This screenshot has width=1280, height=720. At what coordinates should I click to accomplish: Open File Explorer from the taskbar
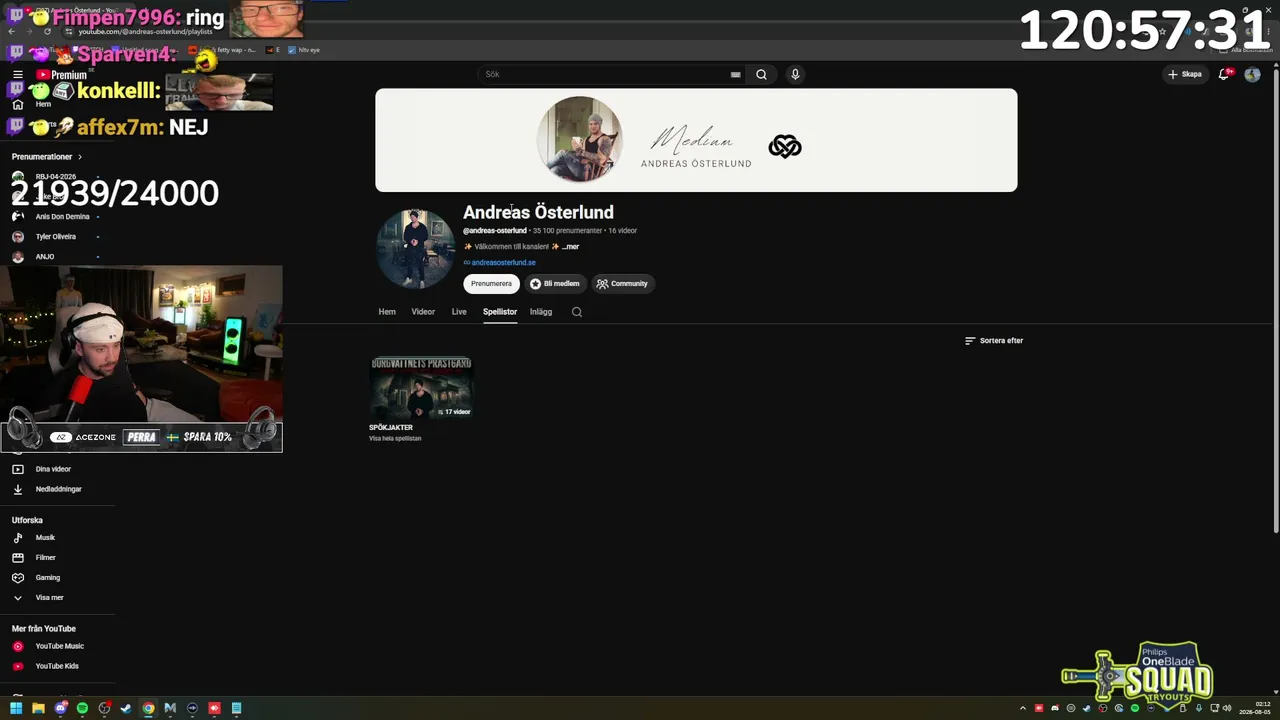coord(38,708)
